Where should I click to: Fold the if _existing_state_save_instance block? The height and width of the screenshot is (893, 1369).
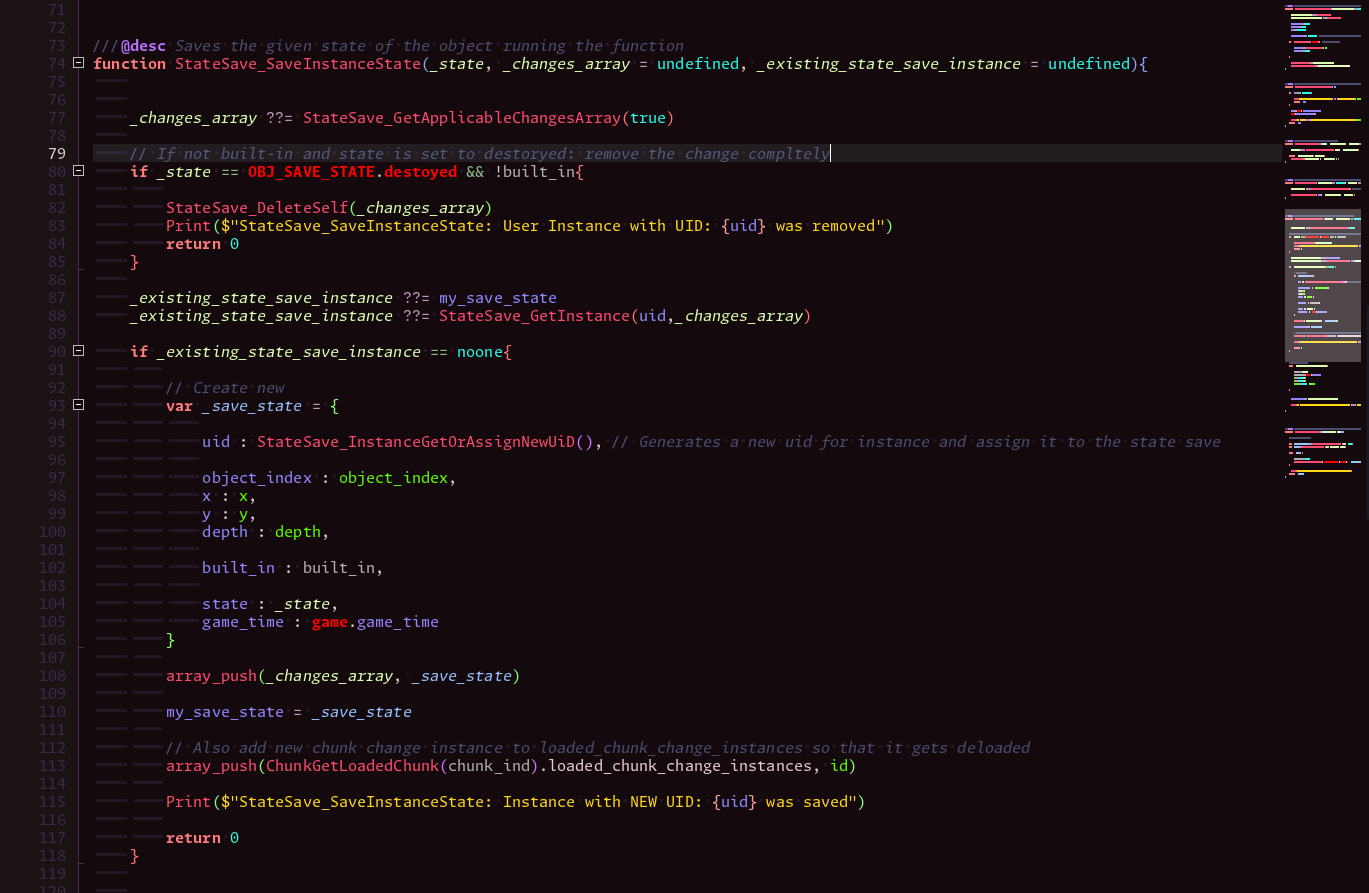[x=79, y=352]
